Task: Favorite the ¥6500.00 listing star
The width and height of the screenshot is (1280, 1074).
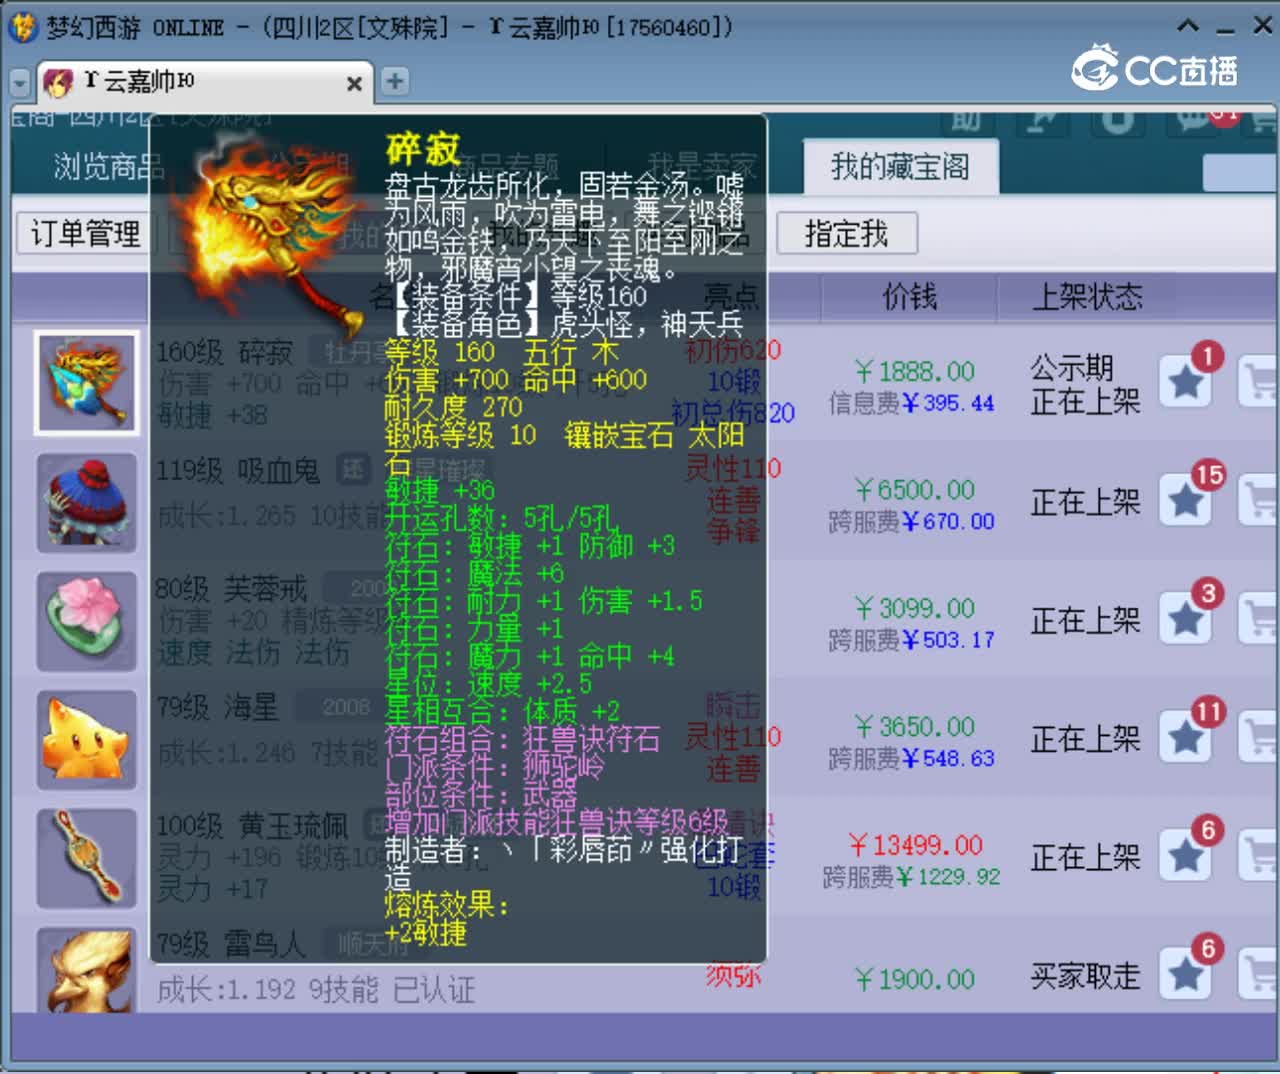Action: click(x=1186, y=500)
